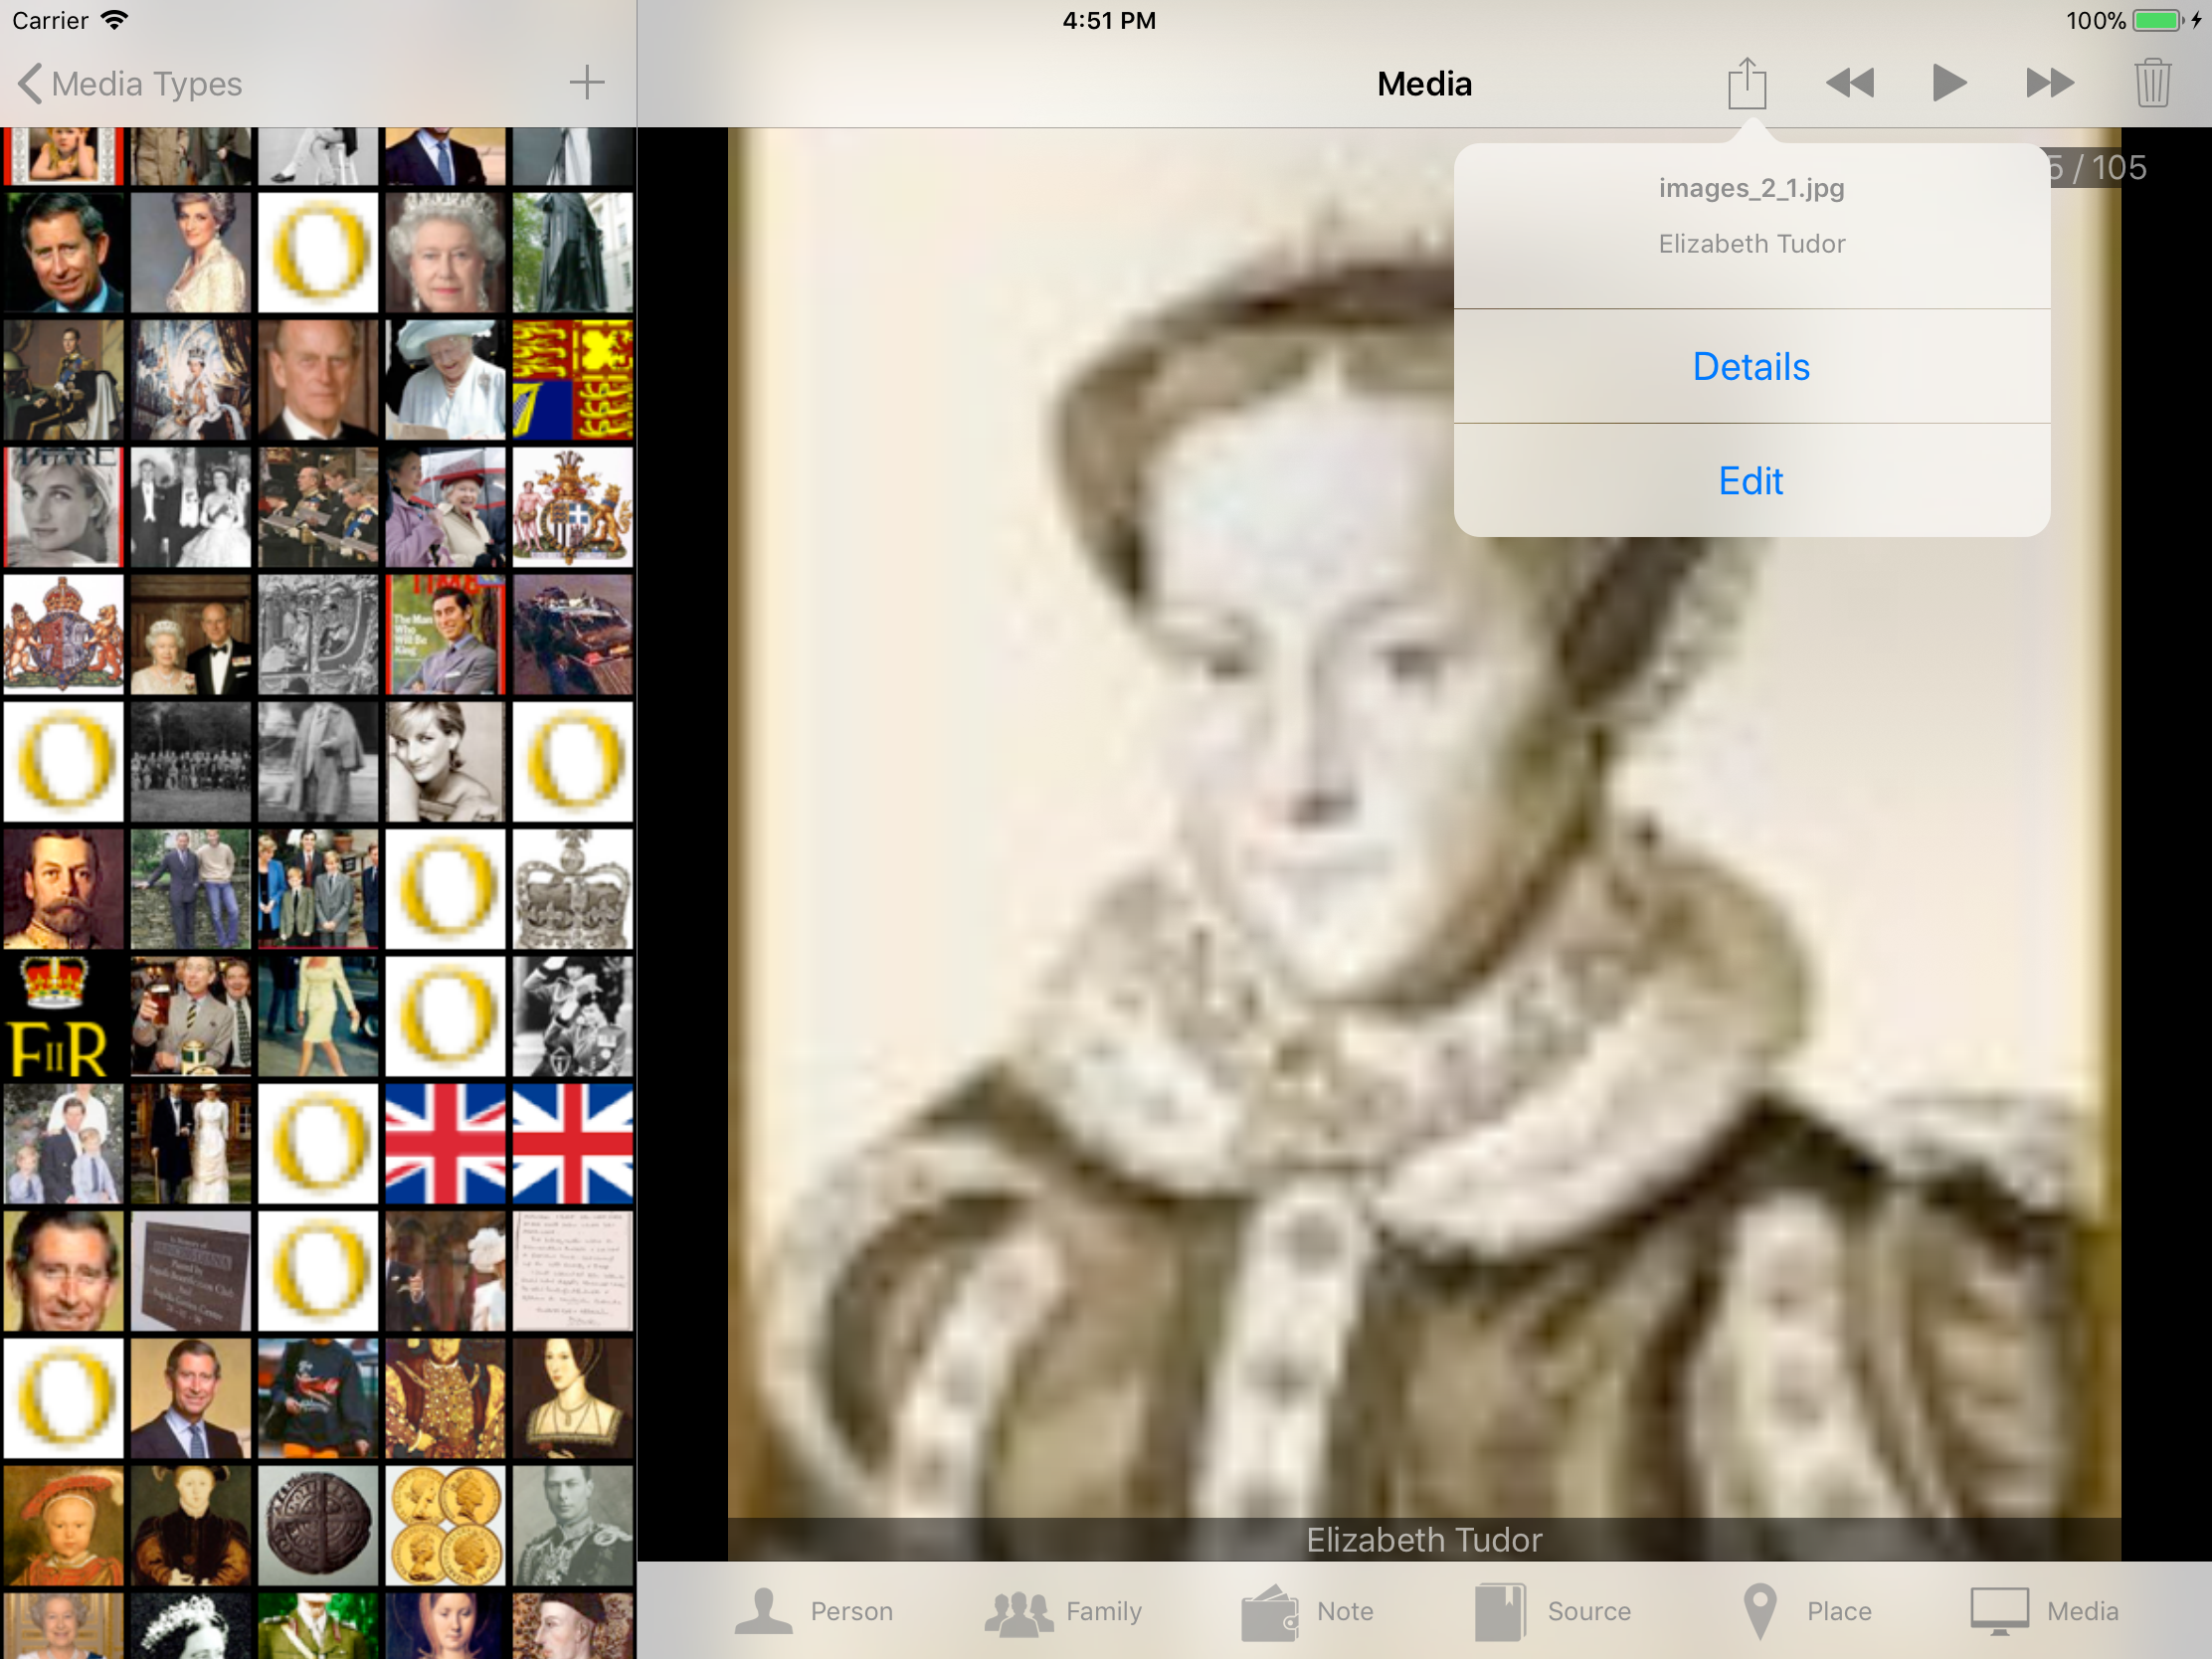Viewport: 2212px width, 1659px height.
Task: Select the FIIR crown emblem thumbnail
Action: click(x=63, y=1016)
